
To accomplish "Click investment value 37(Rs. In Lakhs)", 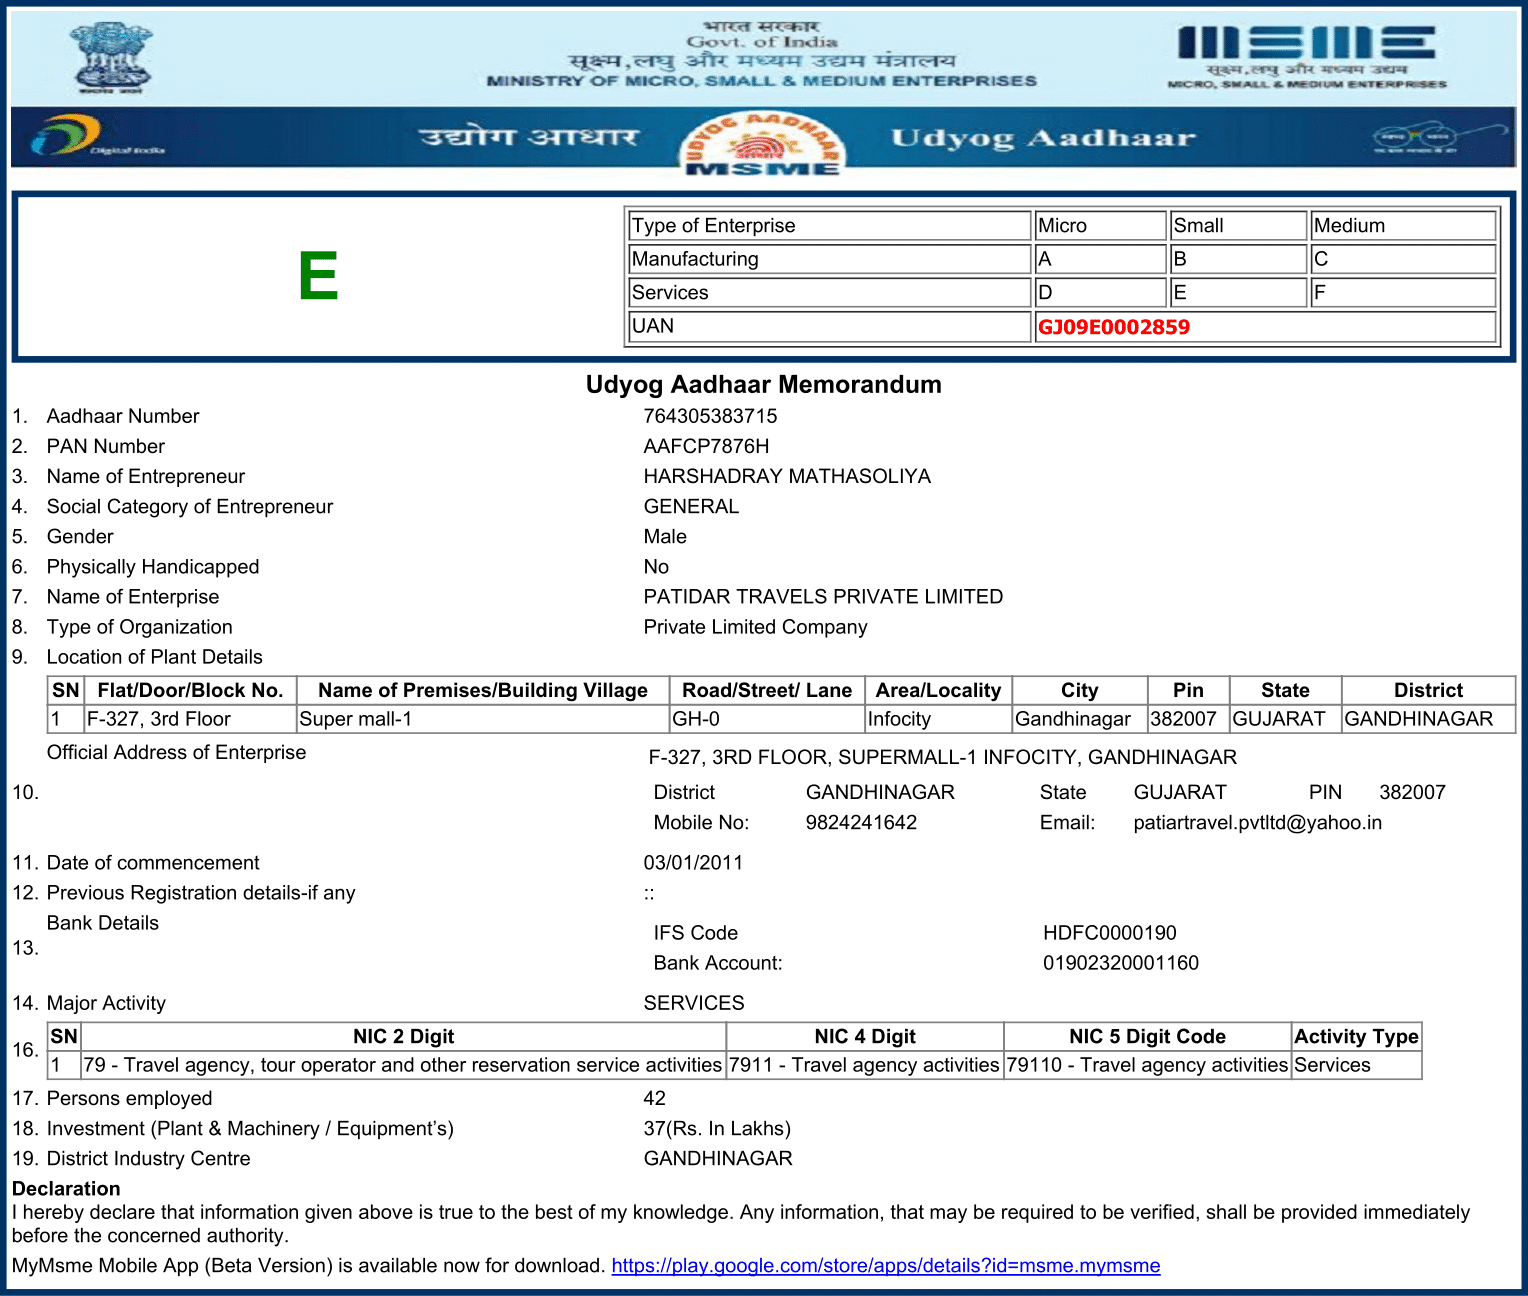I will tap(717, 1128).
